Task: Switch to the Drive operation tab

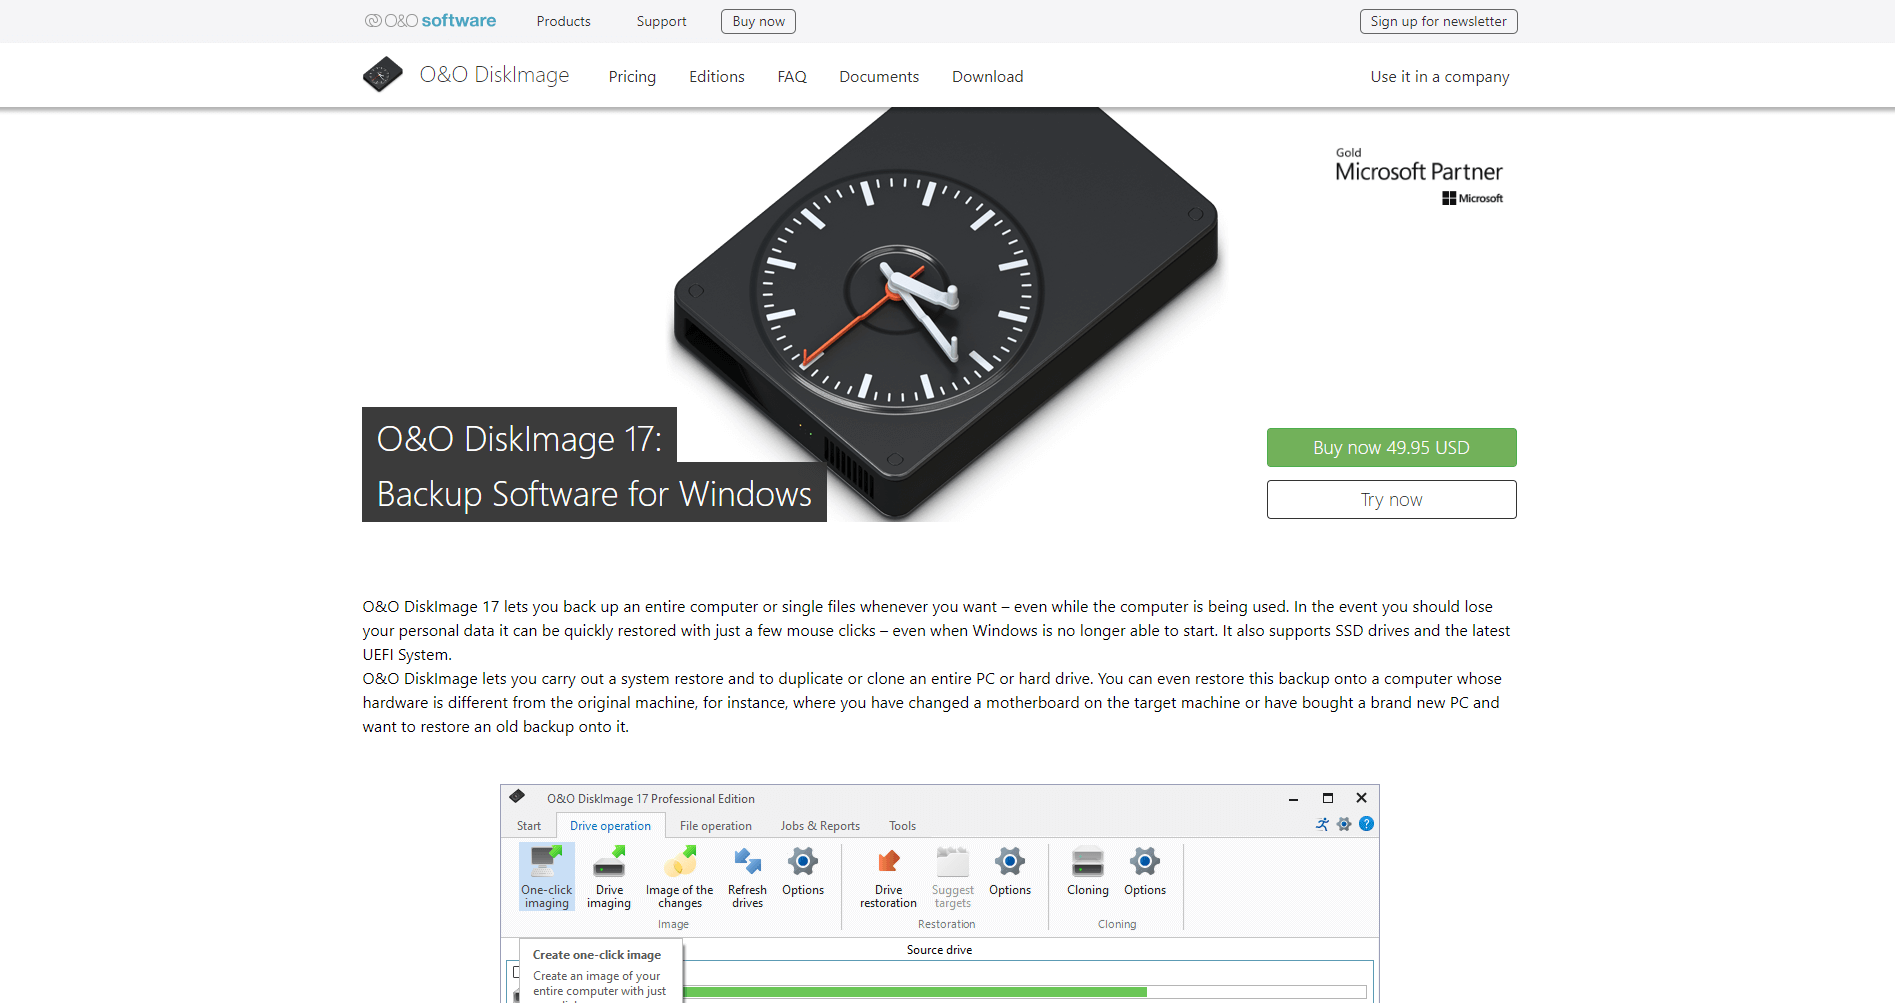Action: [x=610, y=826]
